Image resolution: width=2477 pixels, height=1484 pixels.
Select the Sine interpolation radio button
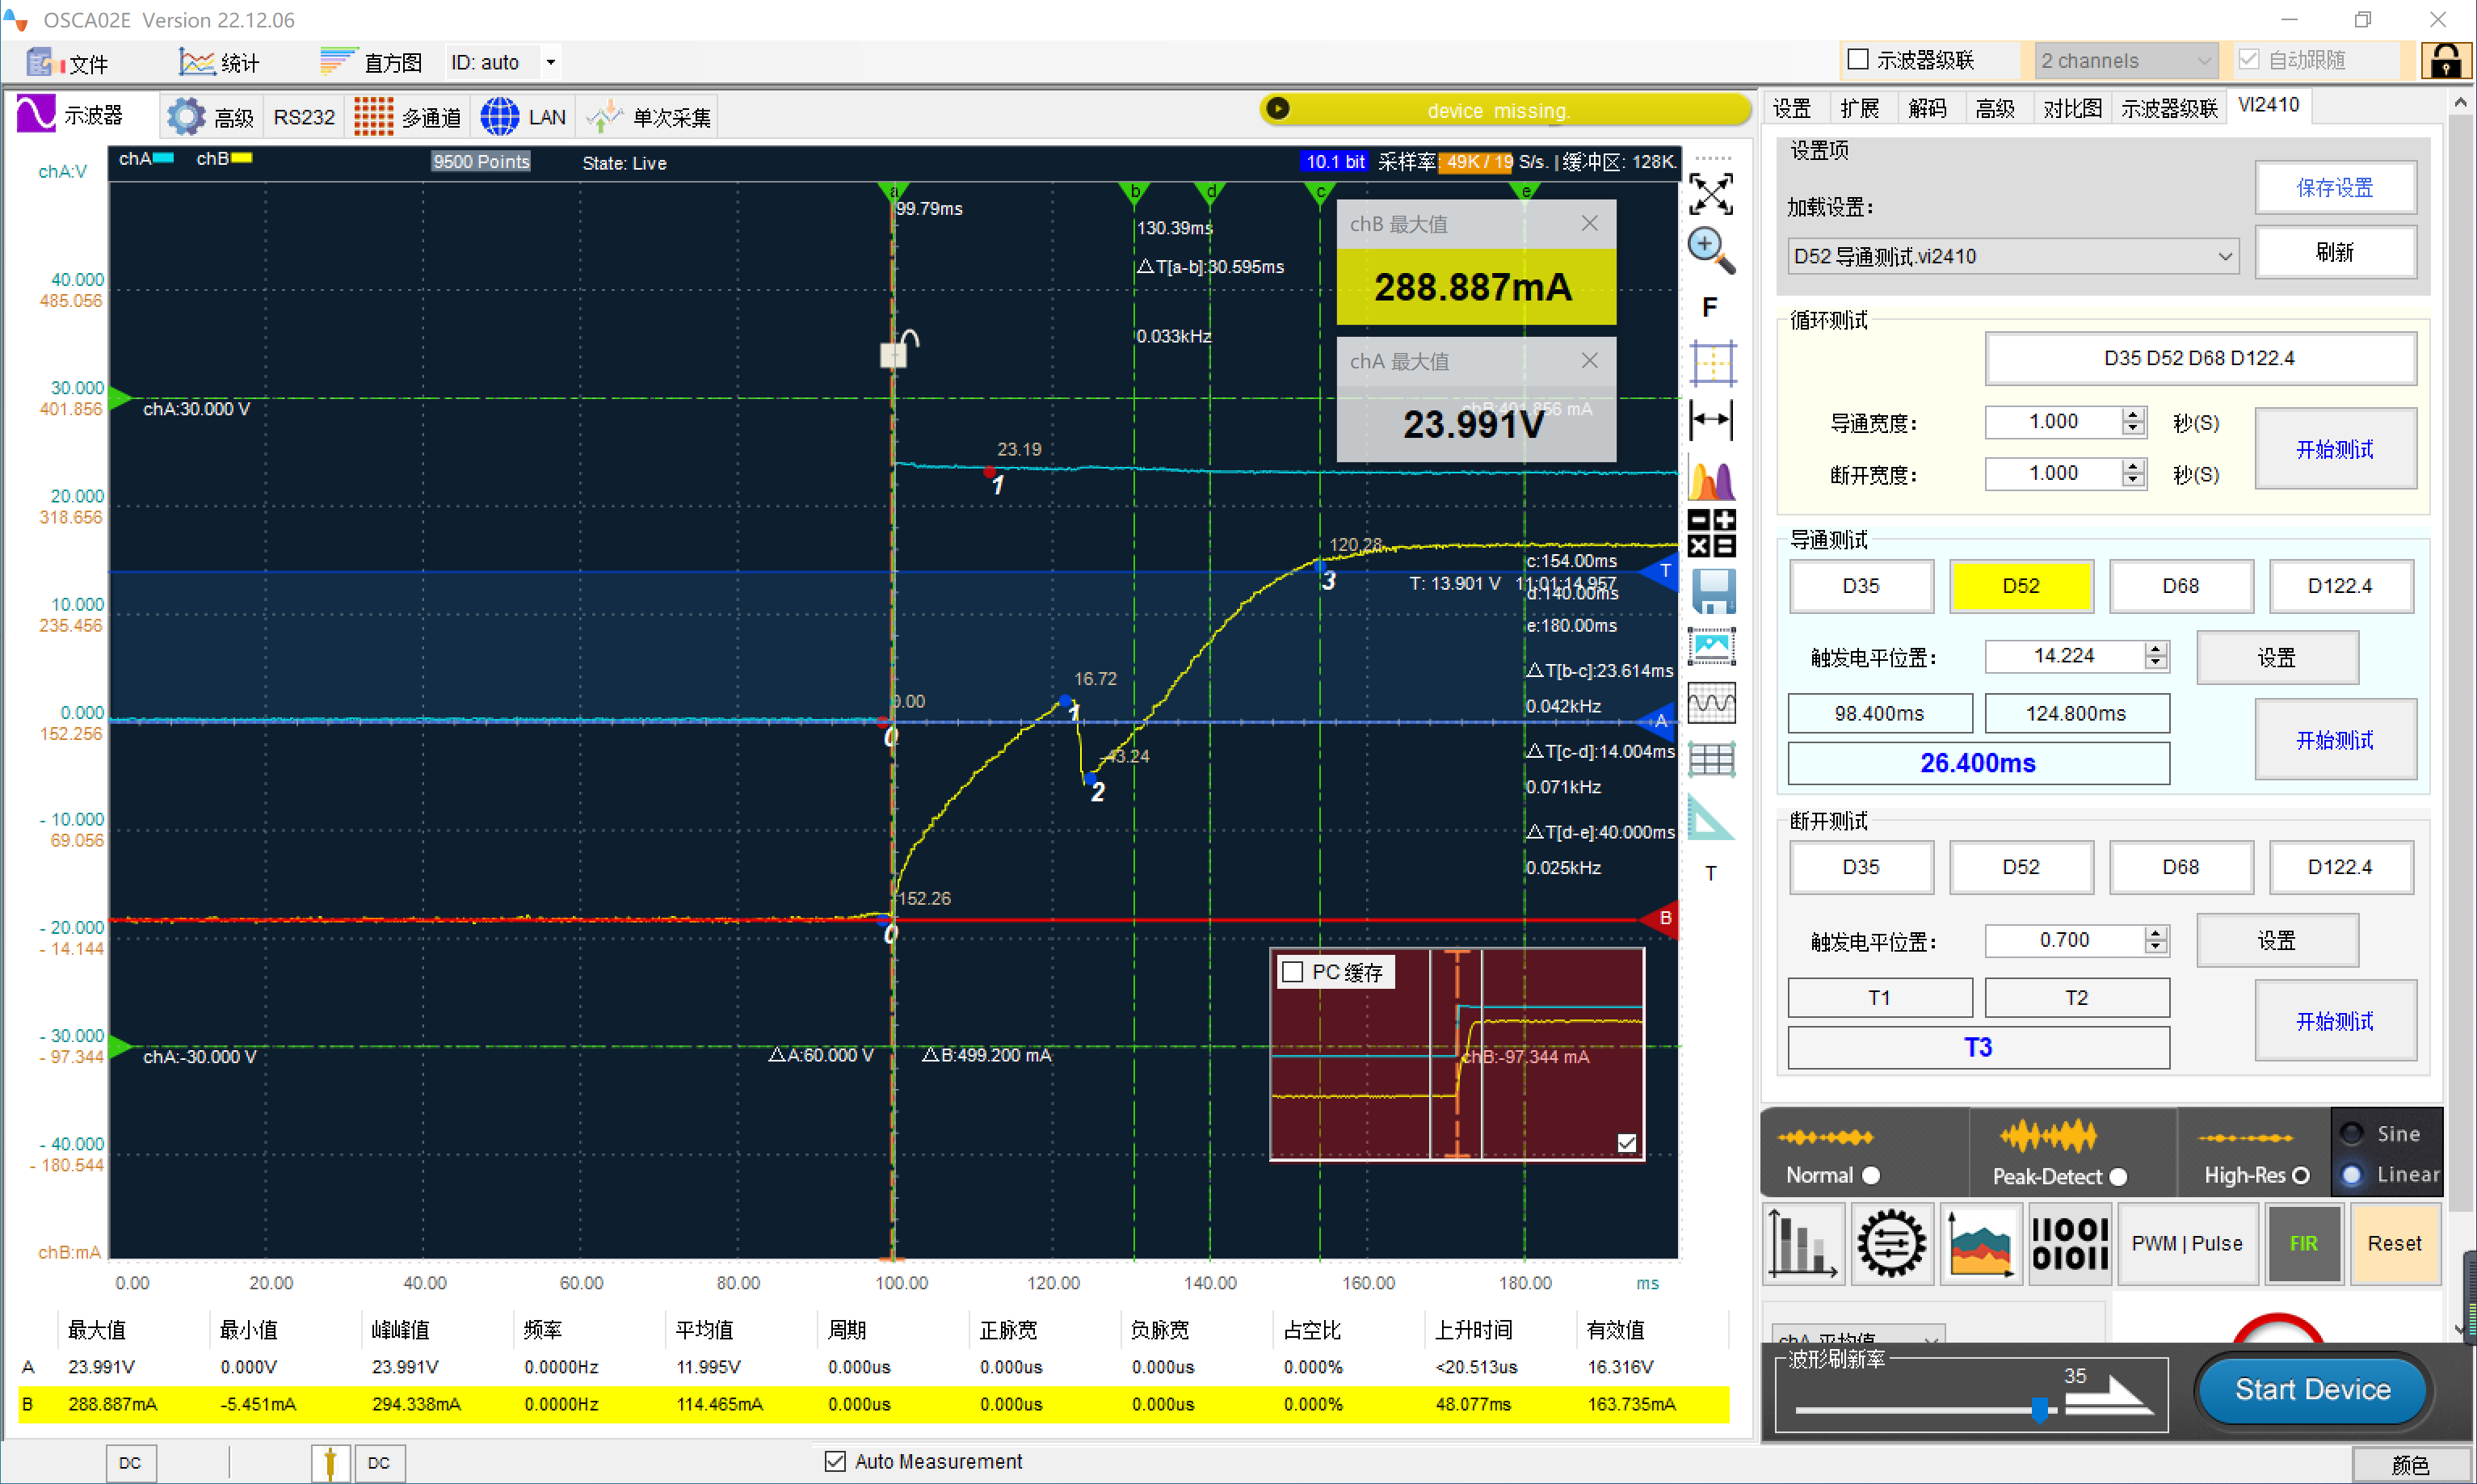(x=2352, y=1133)
